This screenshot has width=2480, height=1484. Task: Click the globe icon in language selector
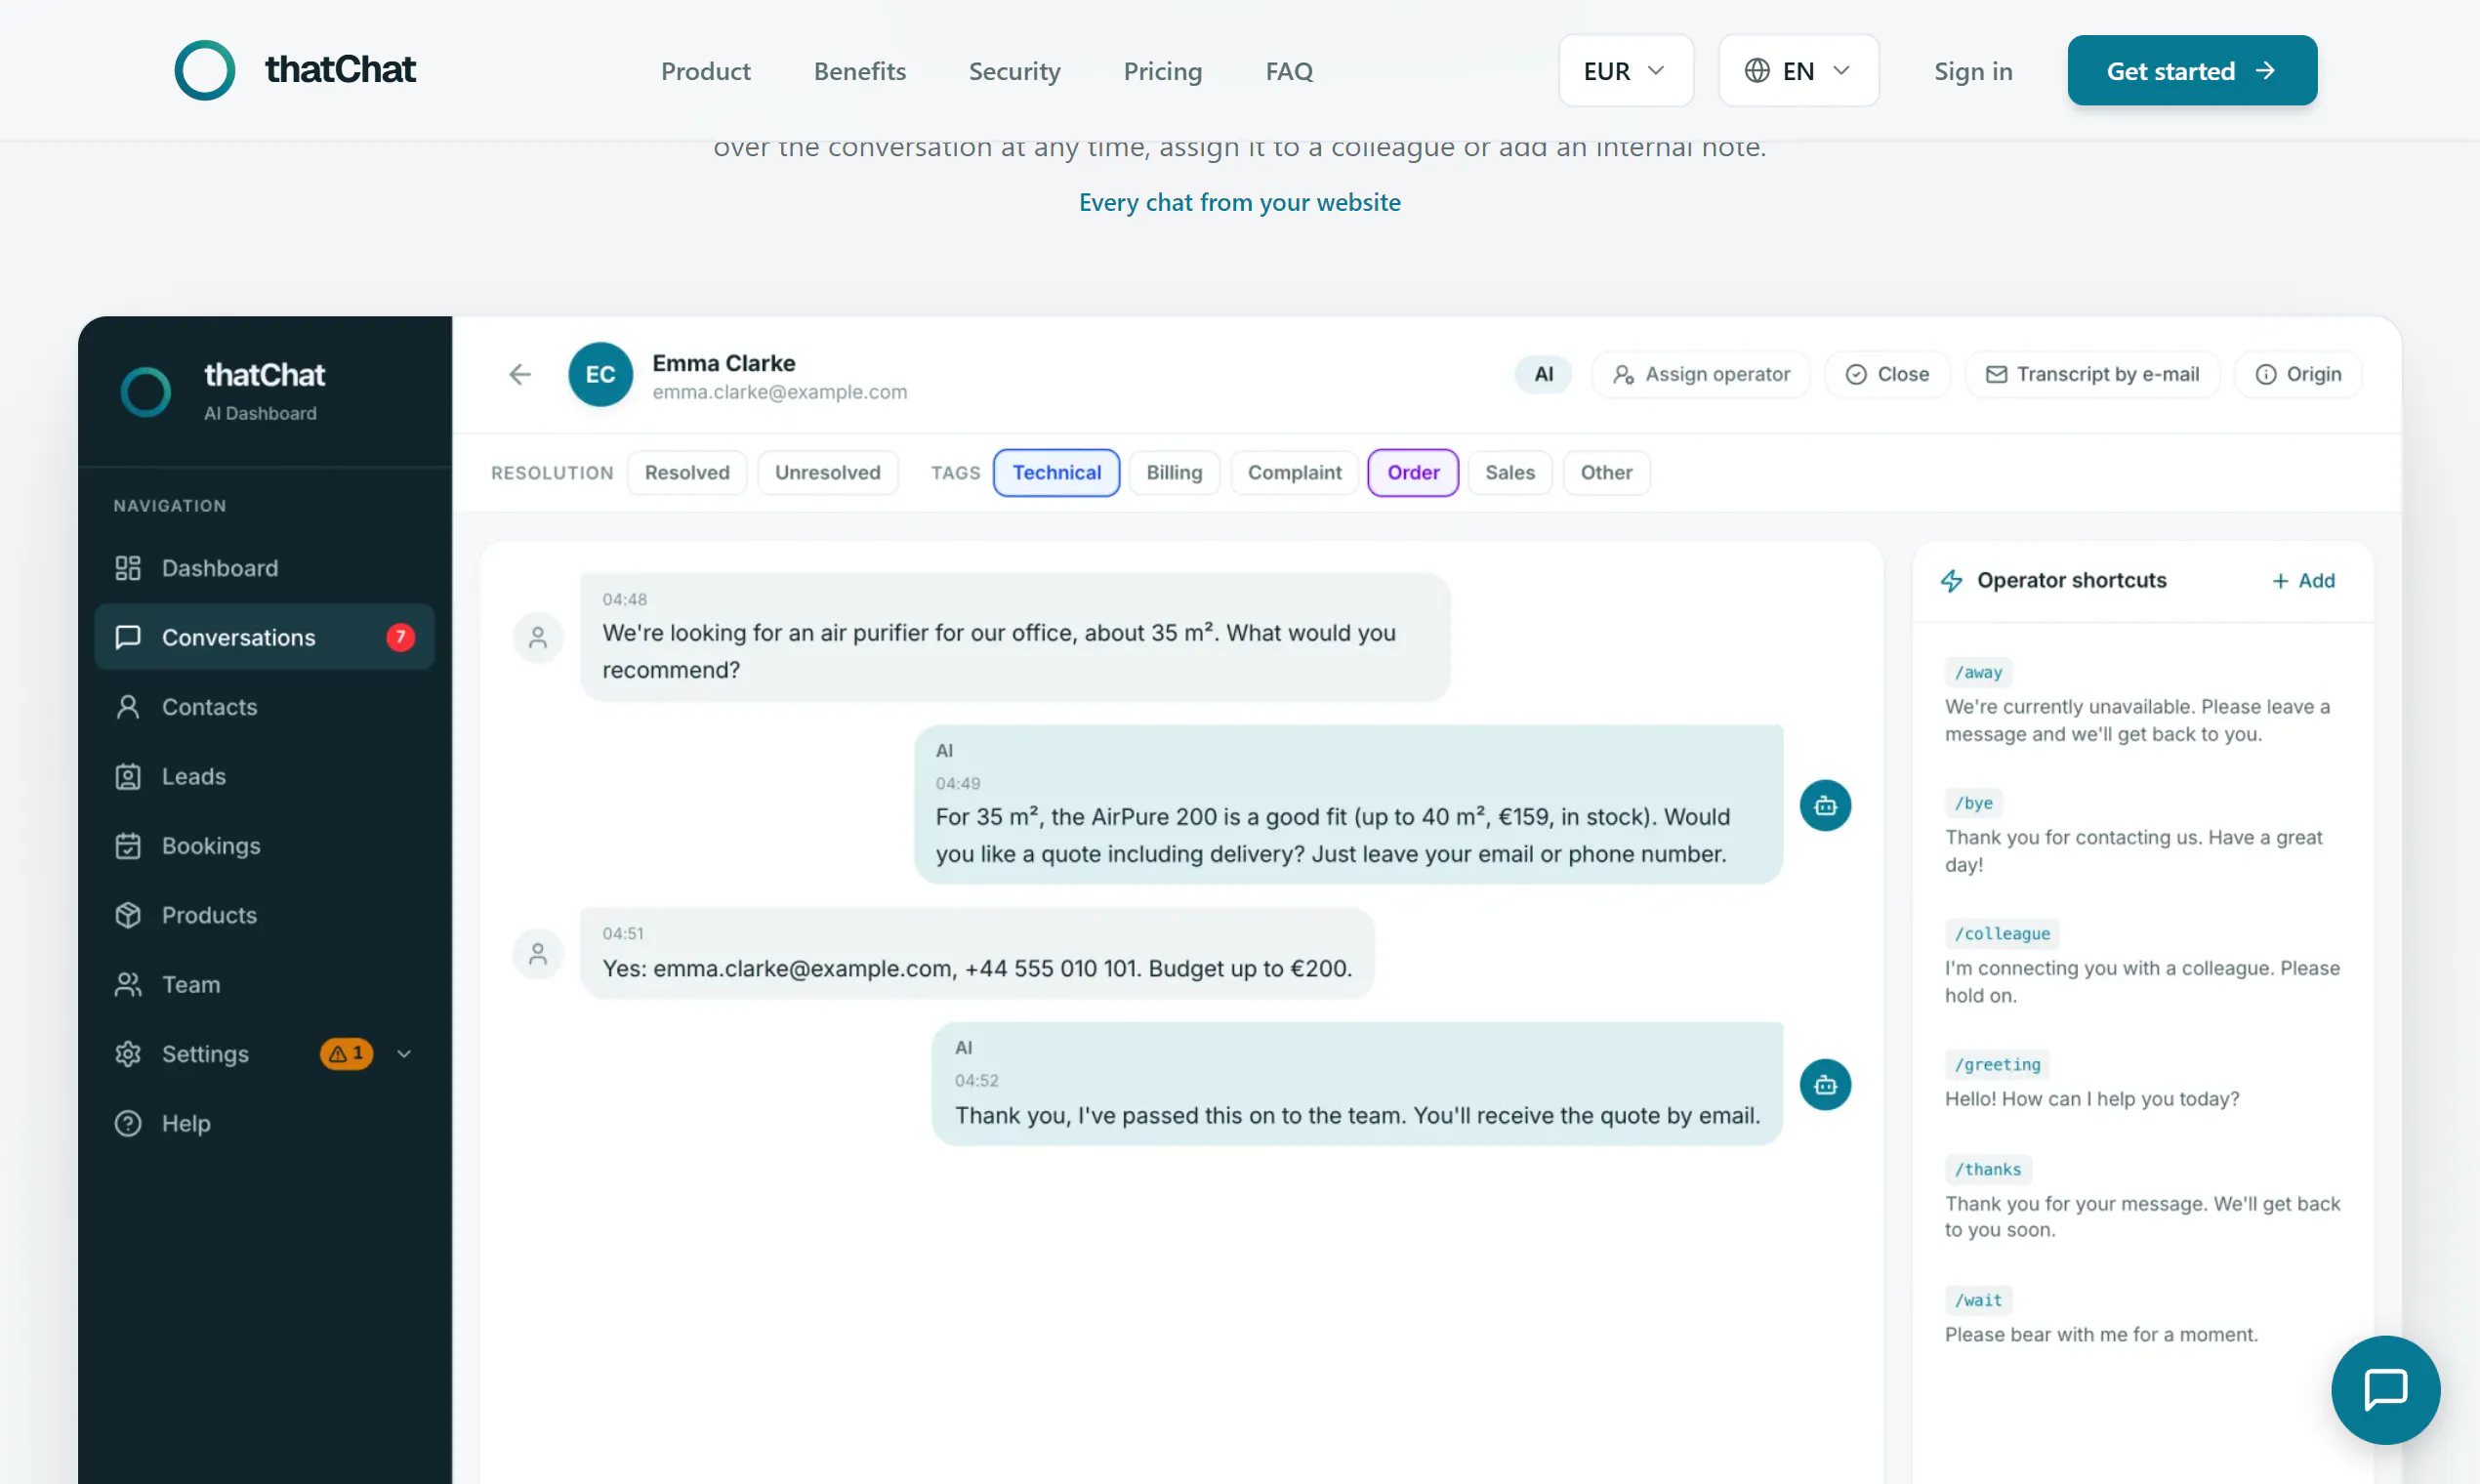1757,70
